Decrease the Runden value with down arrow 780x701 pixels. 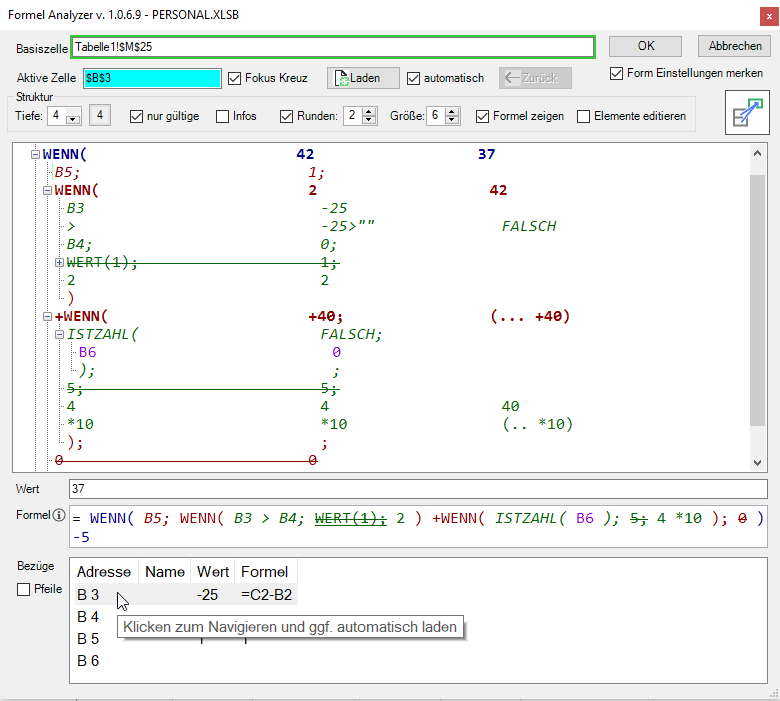[x=369, y=120]
